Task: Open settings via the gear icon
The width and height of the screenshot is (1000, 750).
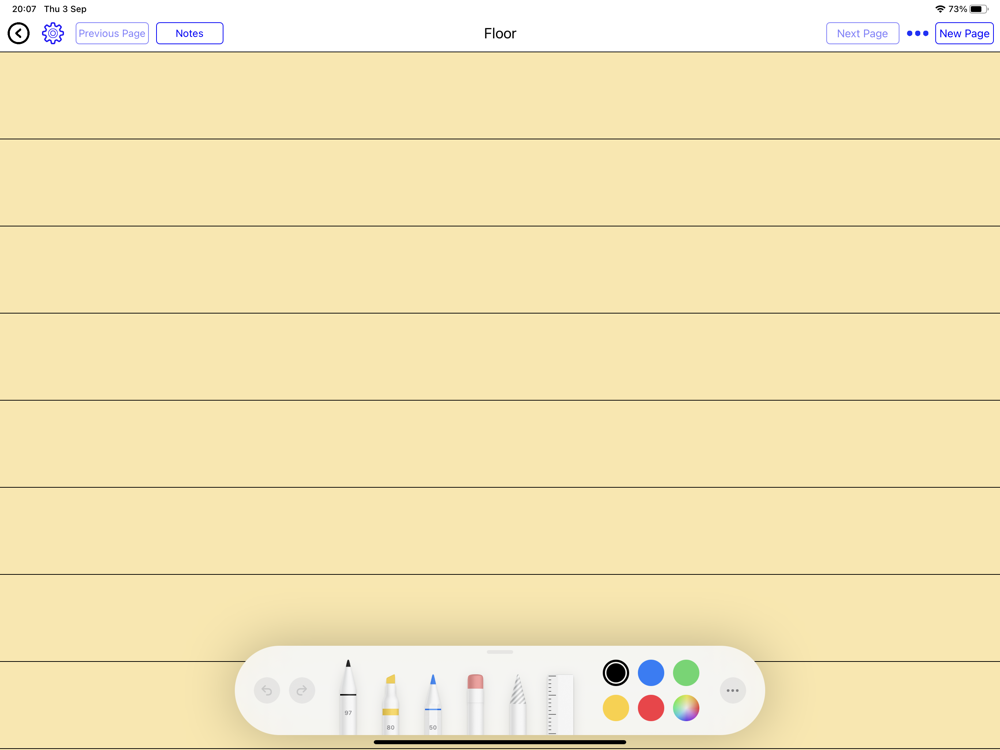Action: [x=53, y=33]
